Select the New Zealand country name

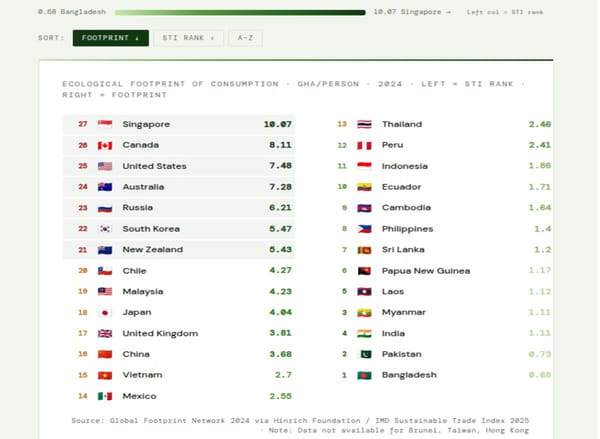click(153, 250)
